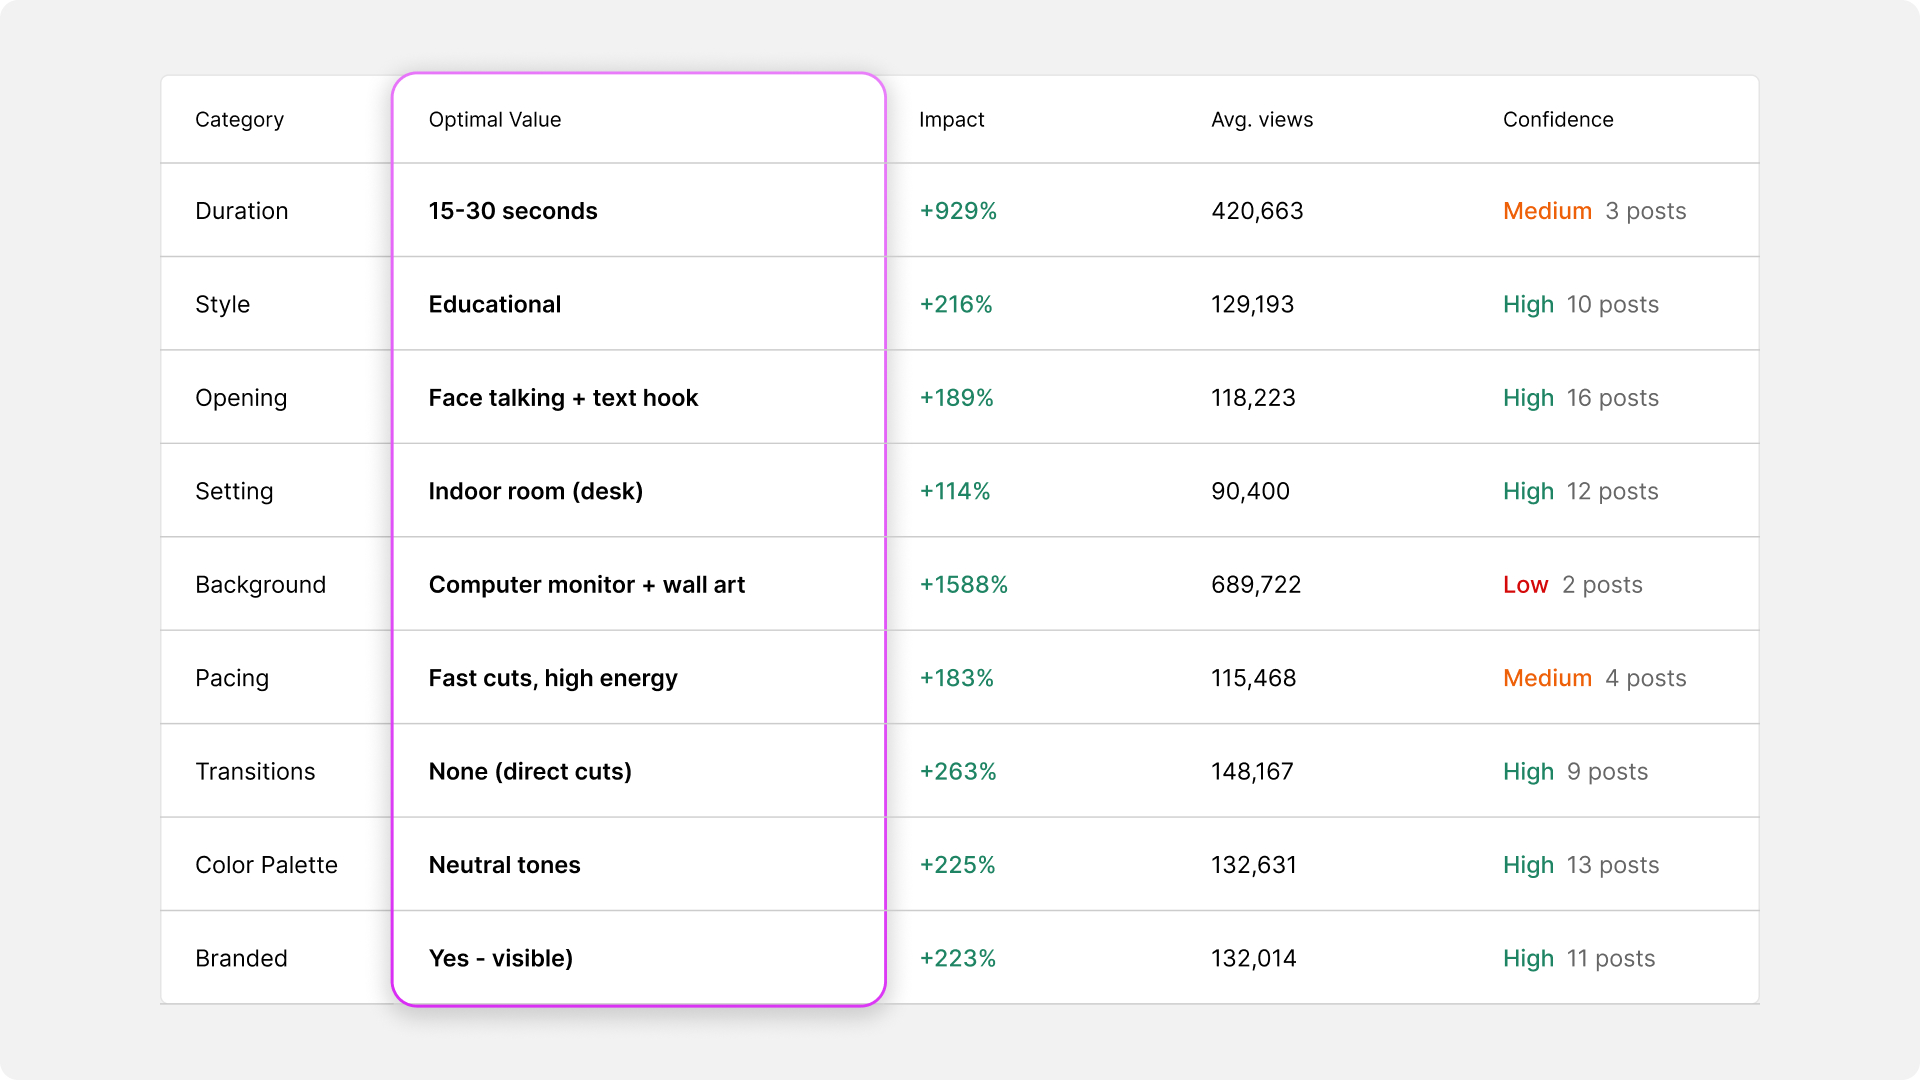
Task: Select the Branded row label
Action: [241, 959]
